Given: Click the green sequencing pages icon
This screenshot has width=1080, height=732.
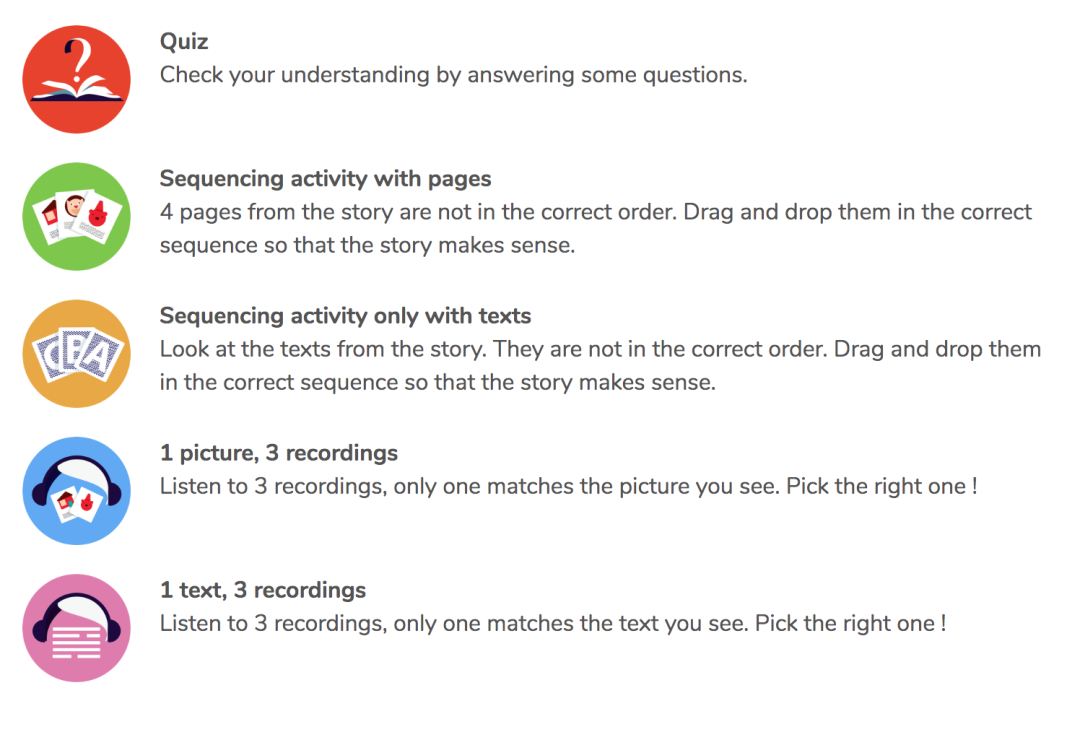Looking at the screenshot, I should pos(76,217).
